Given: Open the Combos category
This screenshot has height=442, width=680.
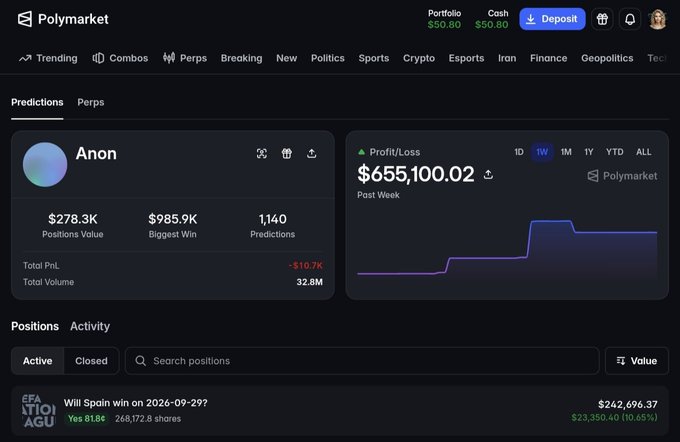Looking at the screenshot, I should click(120, 58).
